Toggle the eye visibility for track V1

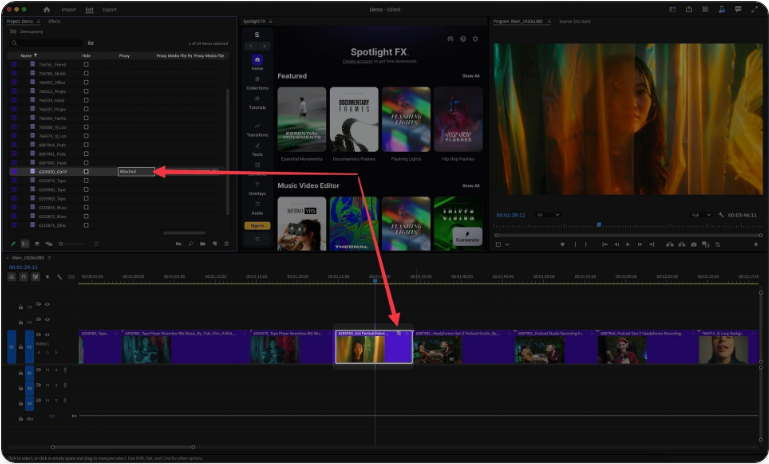click(47, 335)
